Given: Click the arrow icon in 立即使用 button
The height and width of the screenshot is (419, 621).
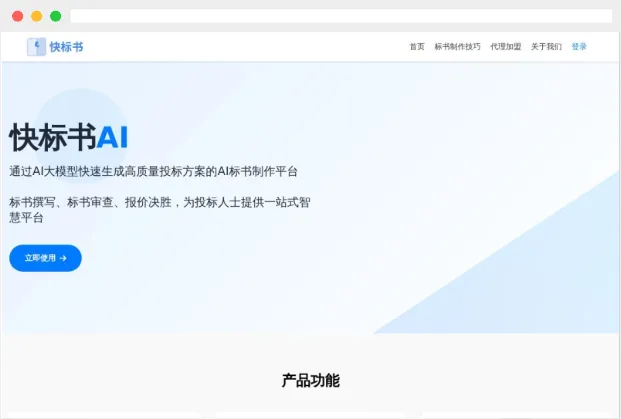Looking at the screenshot, I should tap(64, 258).
